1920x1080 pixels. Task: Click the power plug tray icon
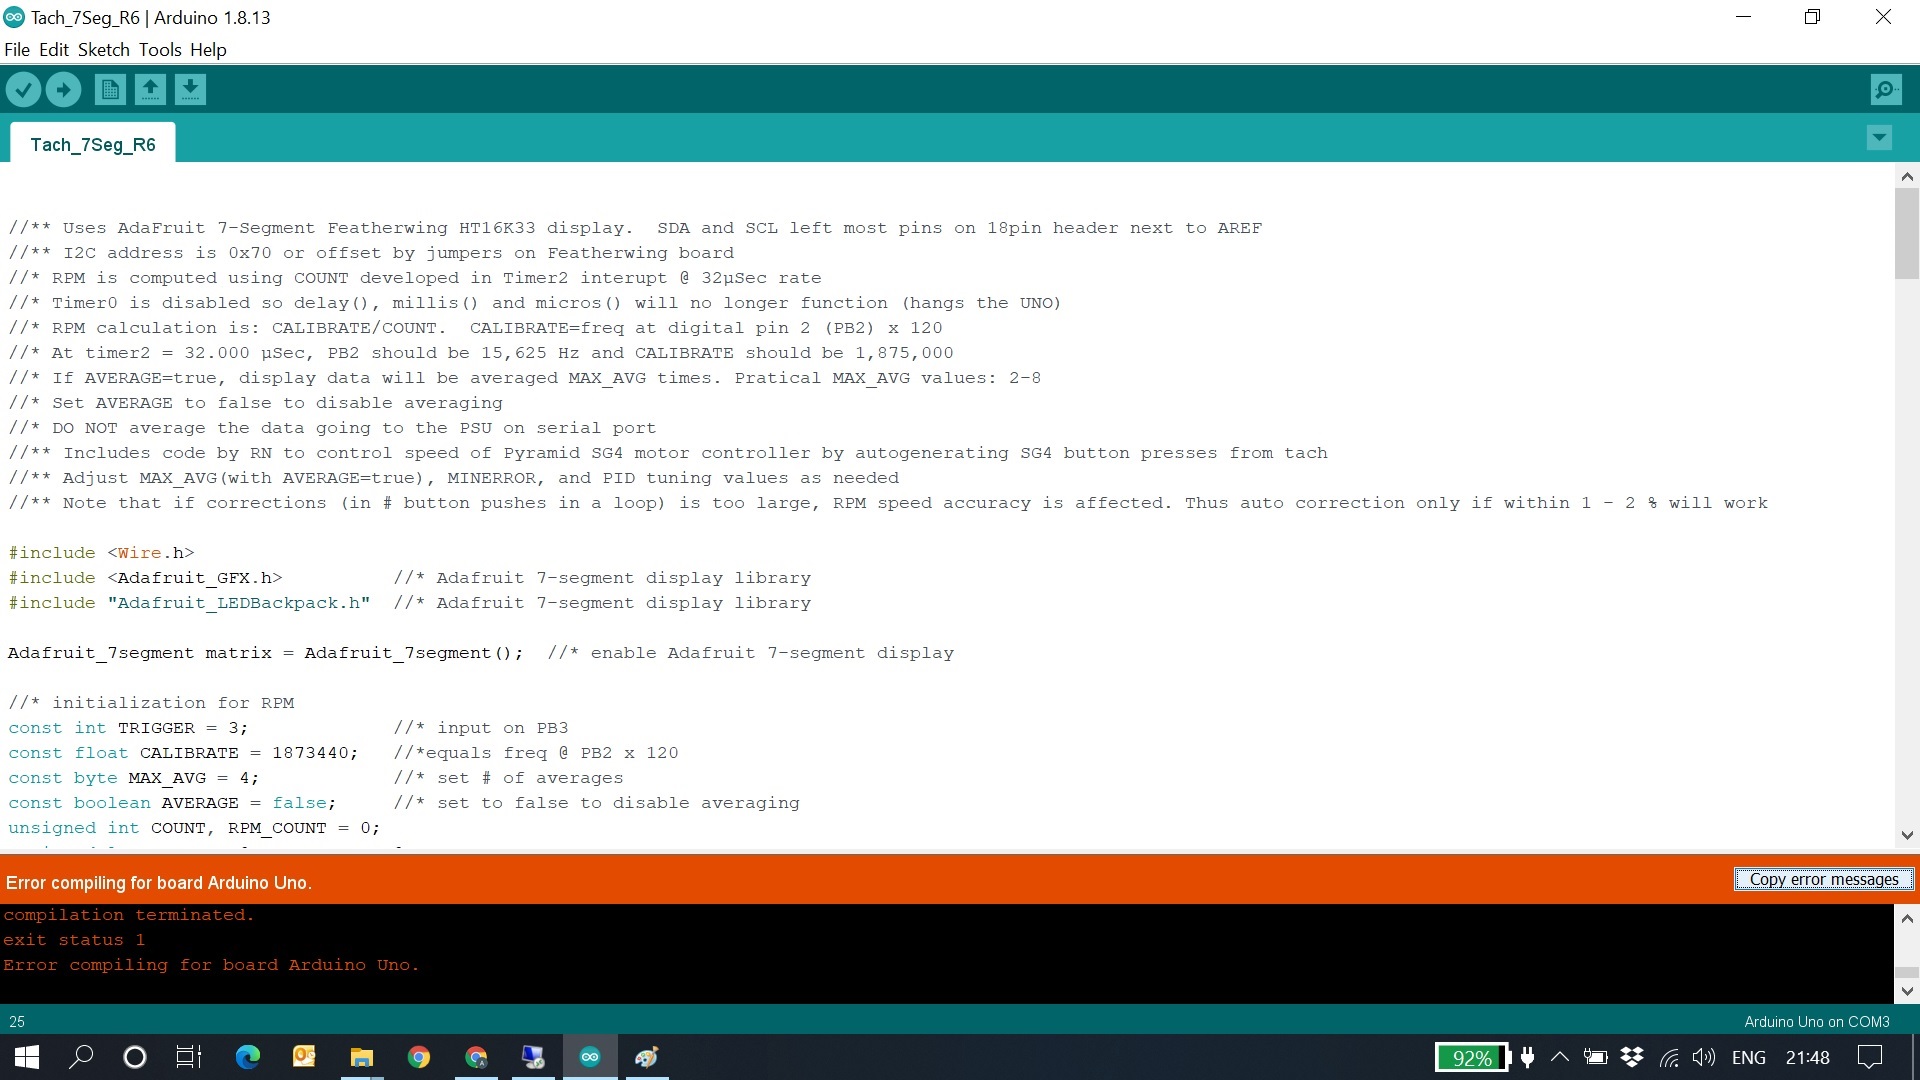coord(1527,1057)
